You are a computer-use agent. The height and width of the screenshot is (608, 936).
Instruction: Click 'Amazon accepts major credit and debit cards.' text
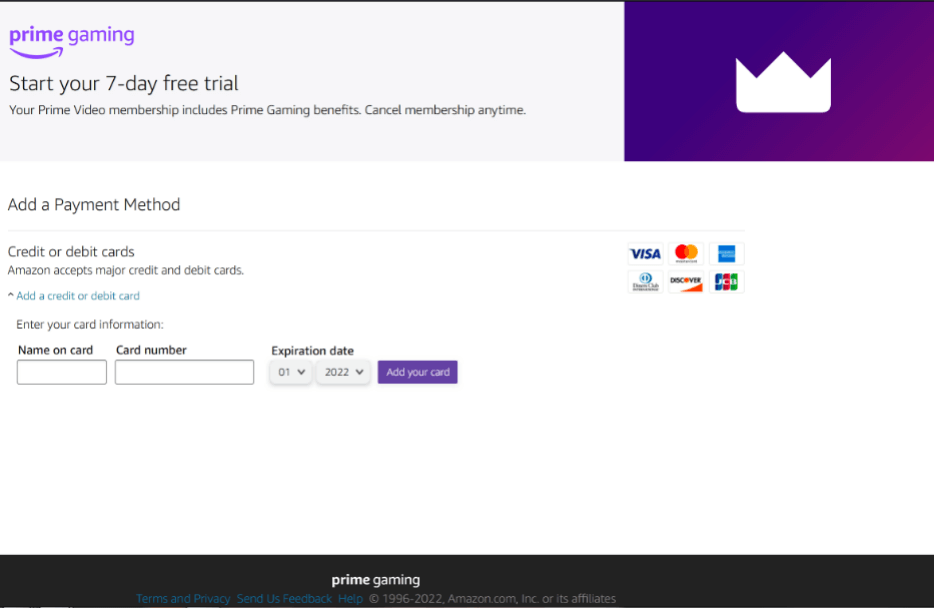(x=126, y=270)
